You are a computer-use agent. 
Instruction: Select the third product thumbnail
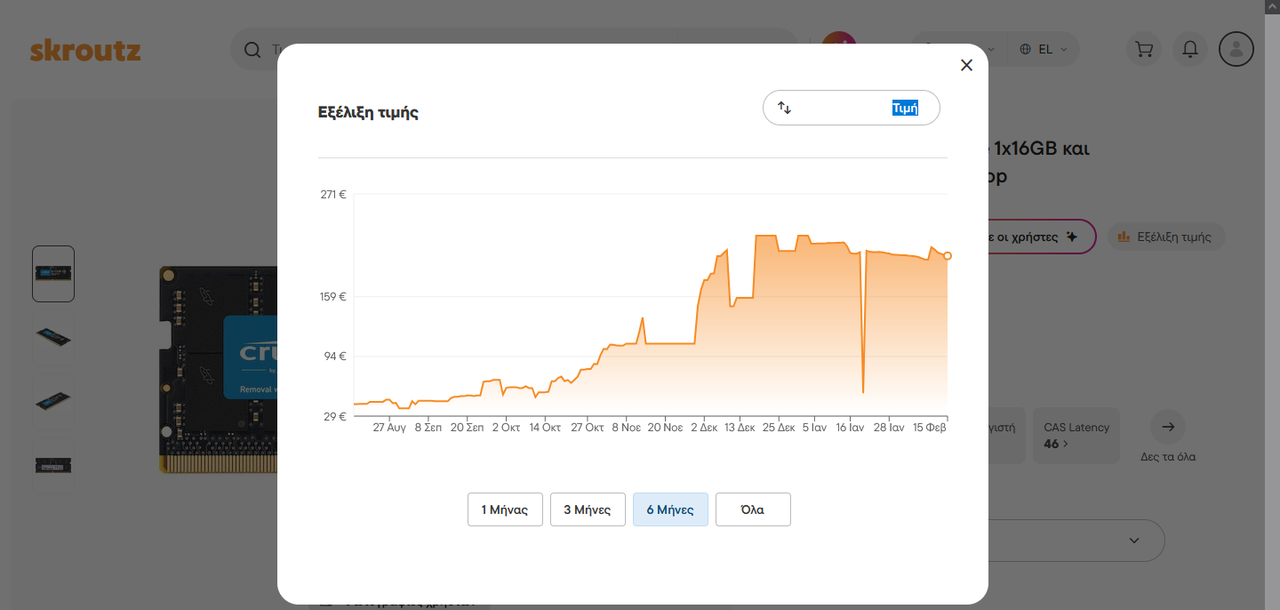53,401
